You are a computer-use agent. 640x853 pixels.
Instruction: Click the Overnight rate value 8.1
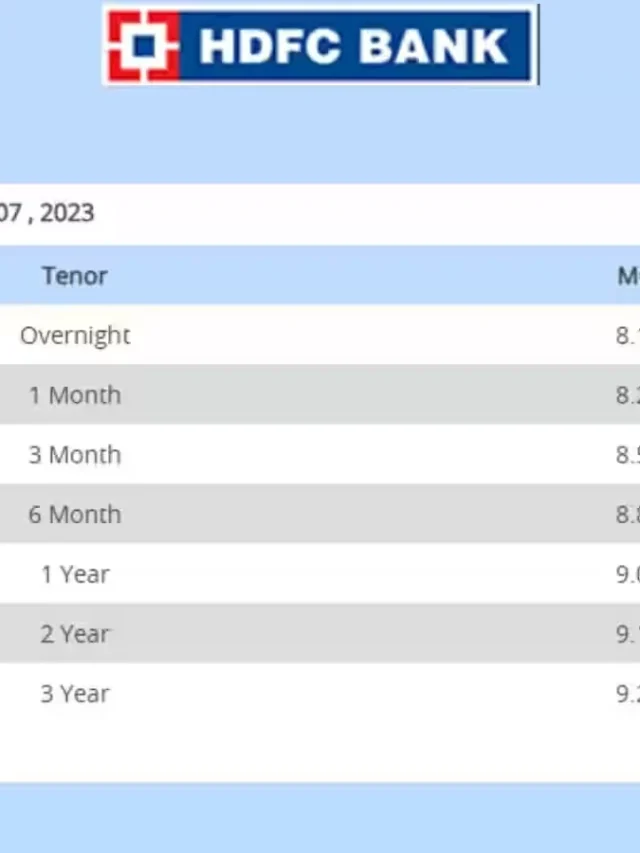click(x=628, y=335)
